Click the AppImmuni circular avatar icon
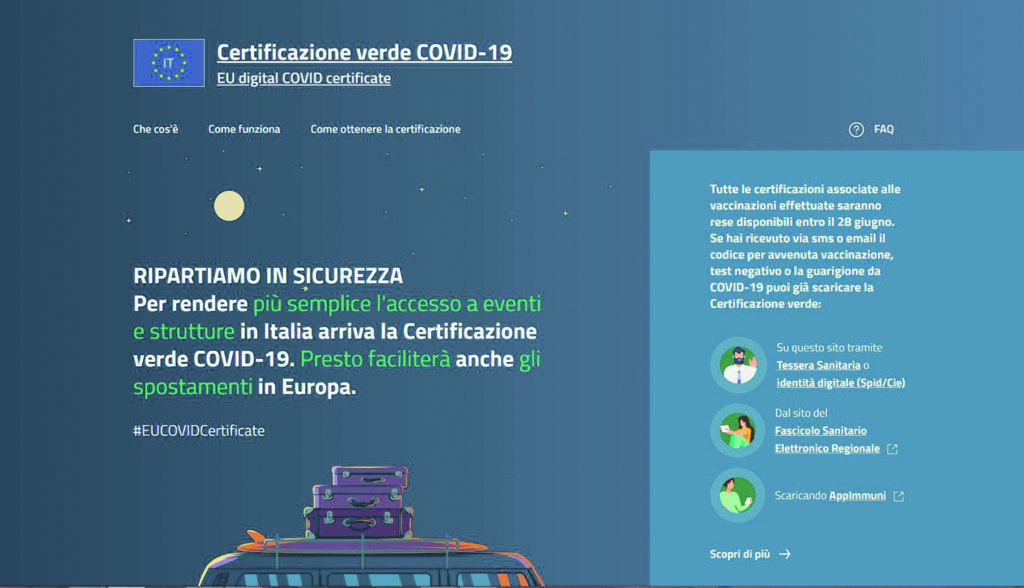The height and width of the screenshot is (588, 1024). [737, 495]
